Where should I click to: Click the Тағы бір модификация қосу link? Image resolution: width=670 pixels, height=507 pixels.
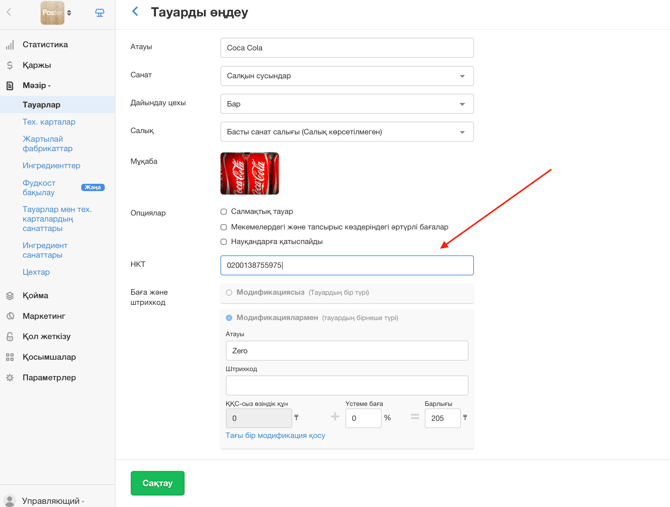(275, 435)
